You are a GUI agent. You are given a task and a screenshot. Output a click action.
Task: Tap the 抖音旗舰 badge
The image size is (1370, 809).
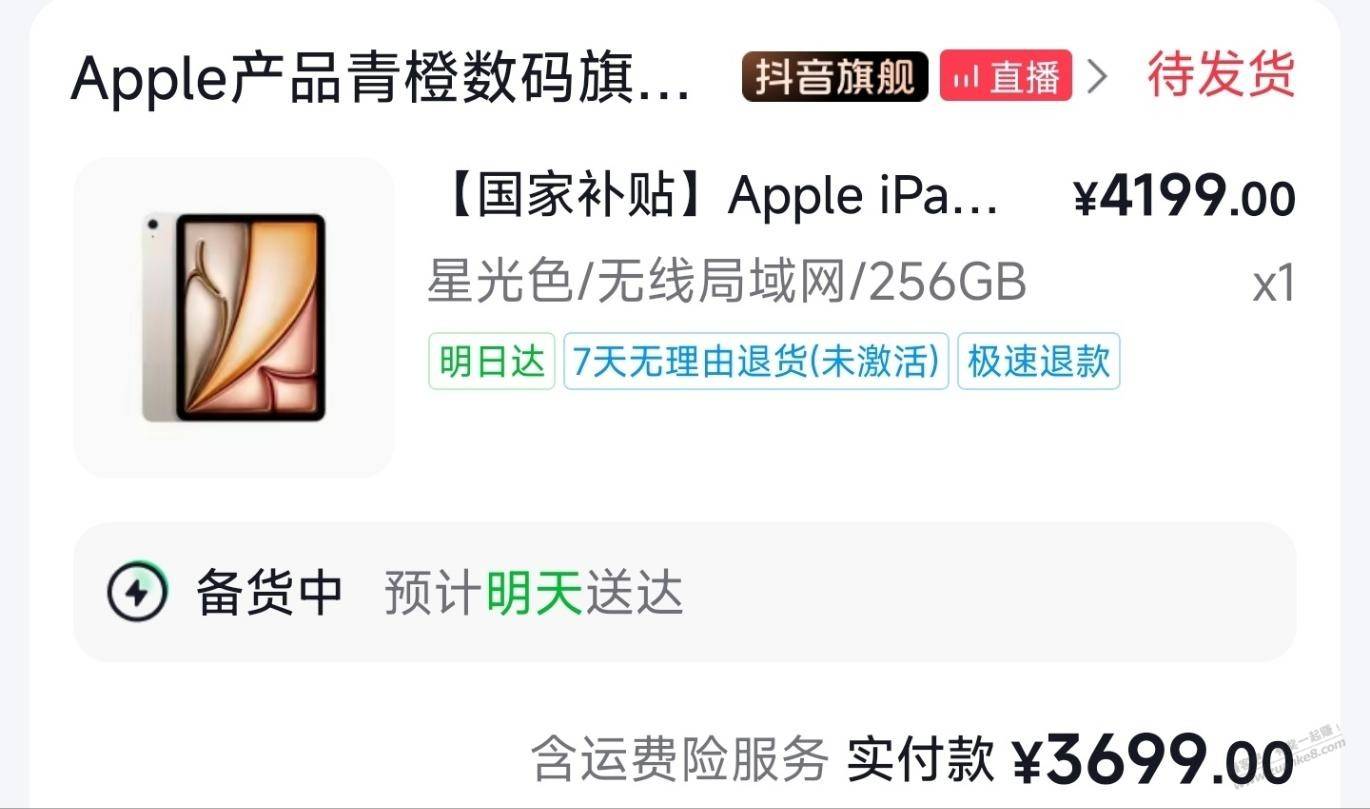click(x=835, y=76)
